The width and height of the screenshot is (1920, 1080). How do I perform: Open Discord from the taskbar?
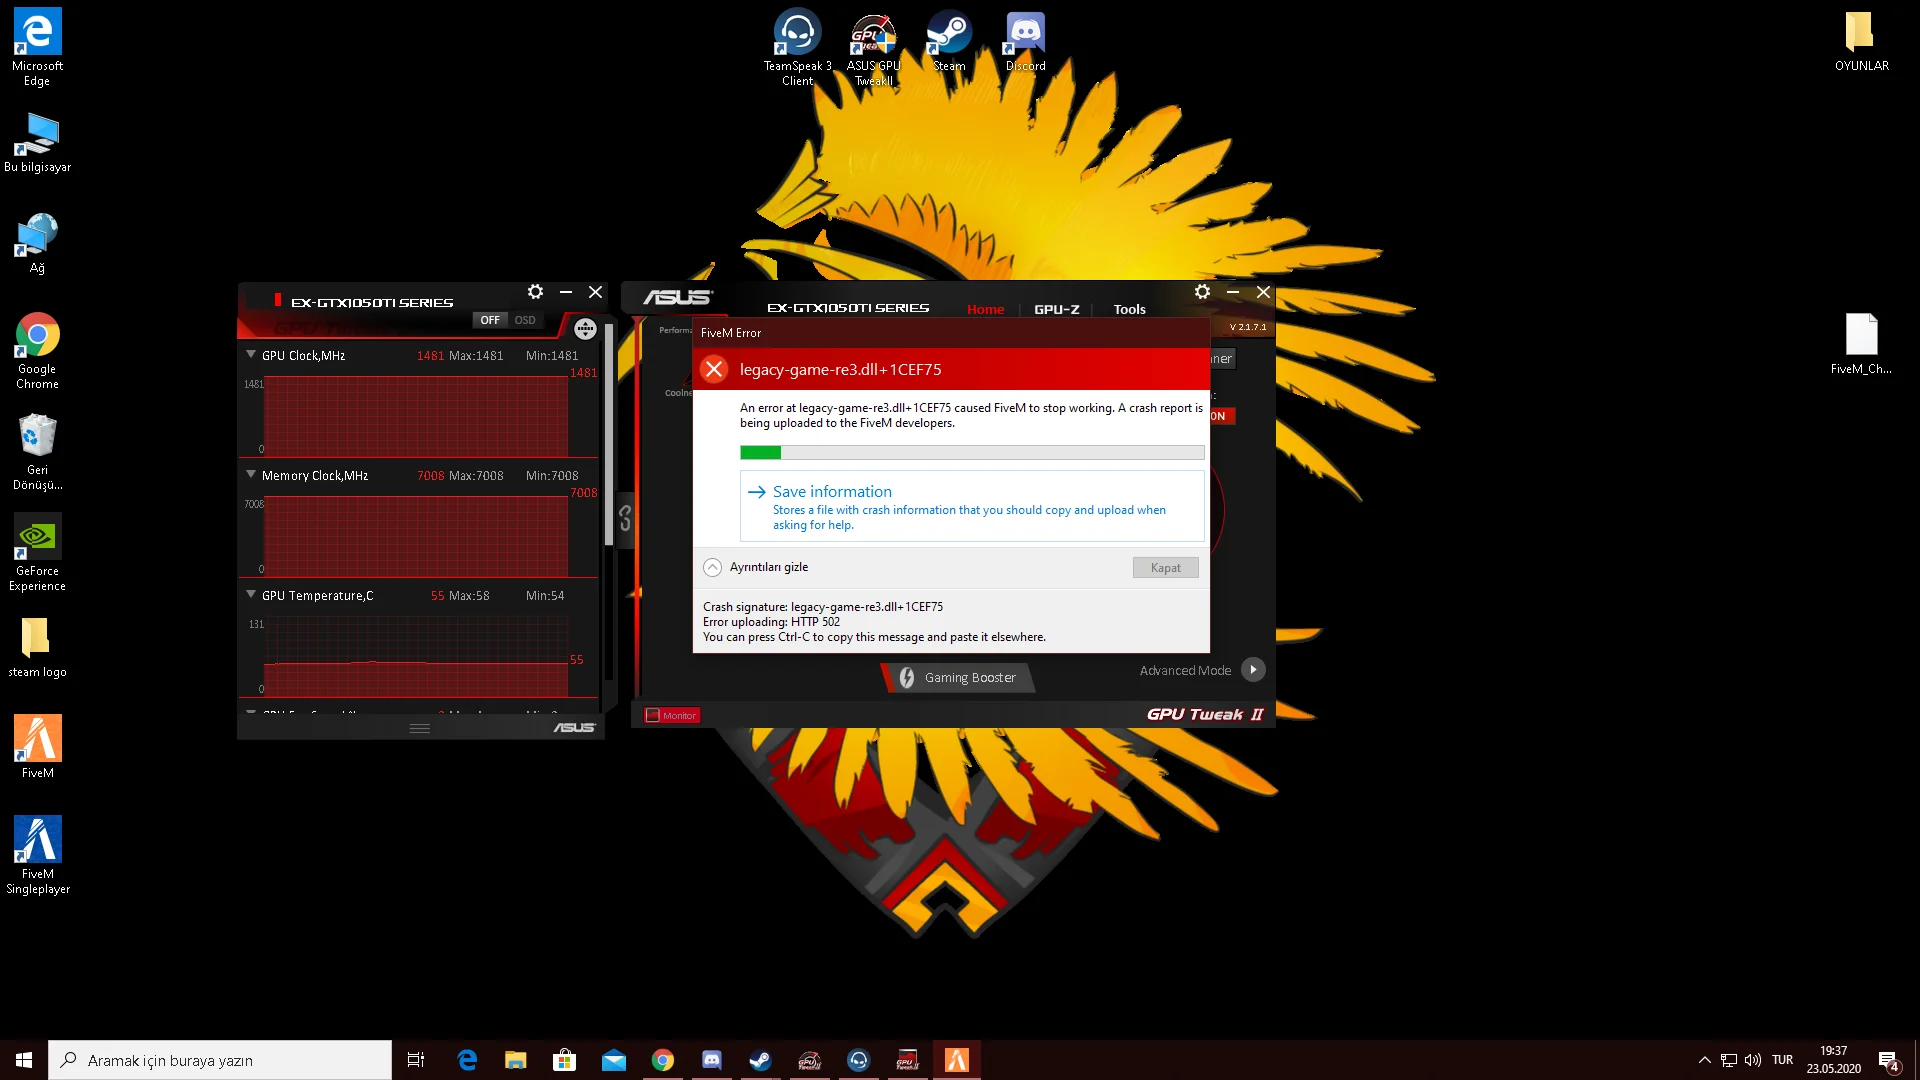(x=712, y=1060)
